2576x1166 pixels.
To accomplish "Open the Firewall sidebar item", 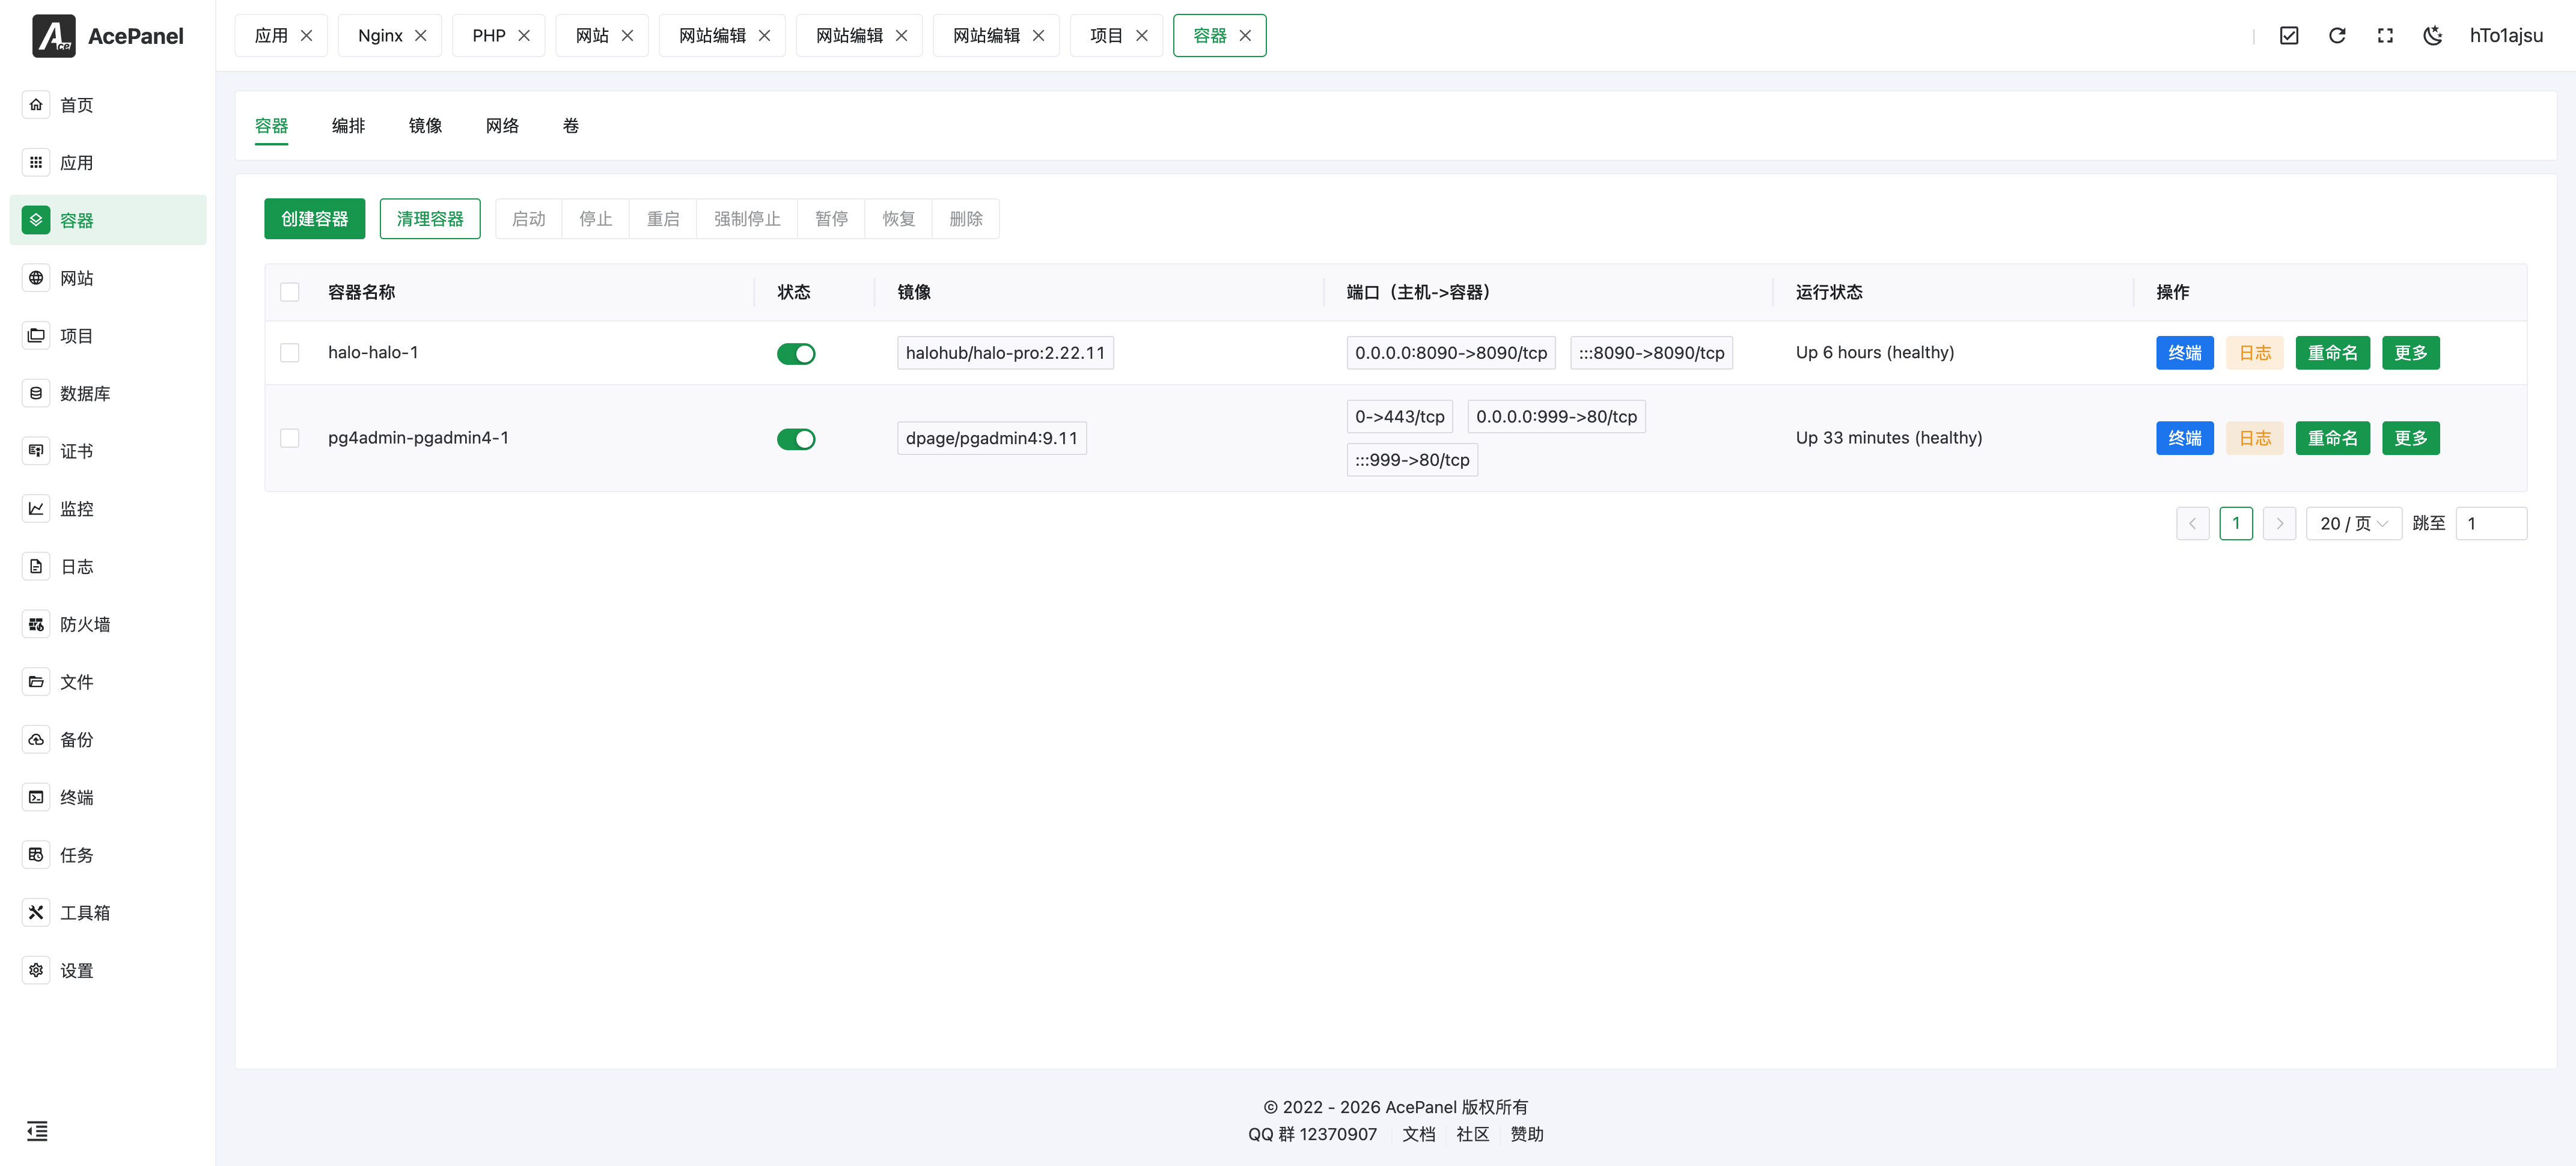I will click(x=85, y=624).
